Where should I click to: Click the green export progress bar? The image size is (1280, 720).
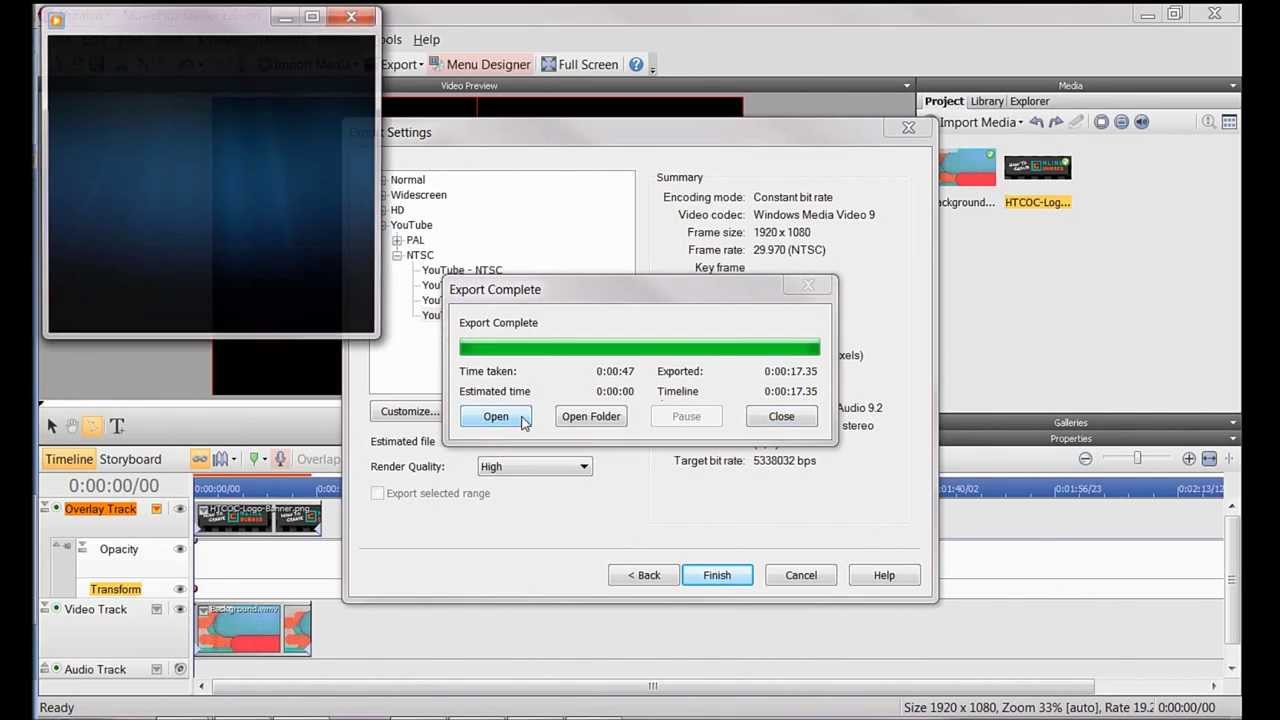pos(639,348)
